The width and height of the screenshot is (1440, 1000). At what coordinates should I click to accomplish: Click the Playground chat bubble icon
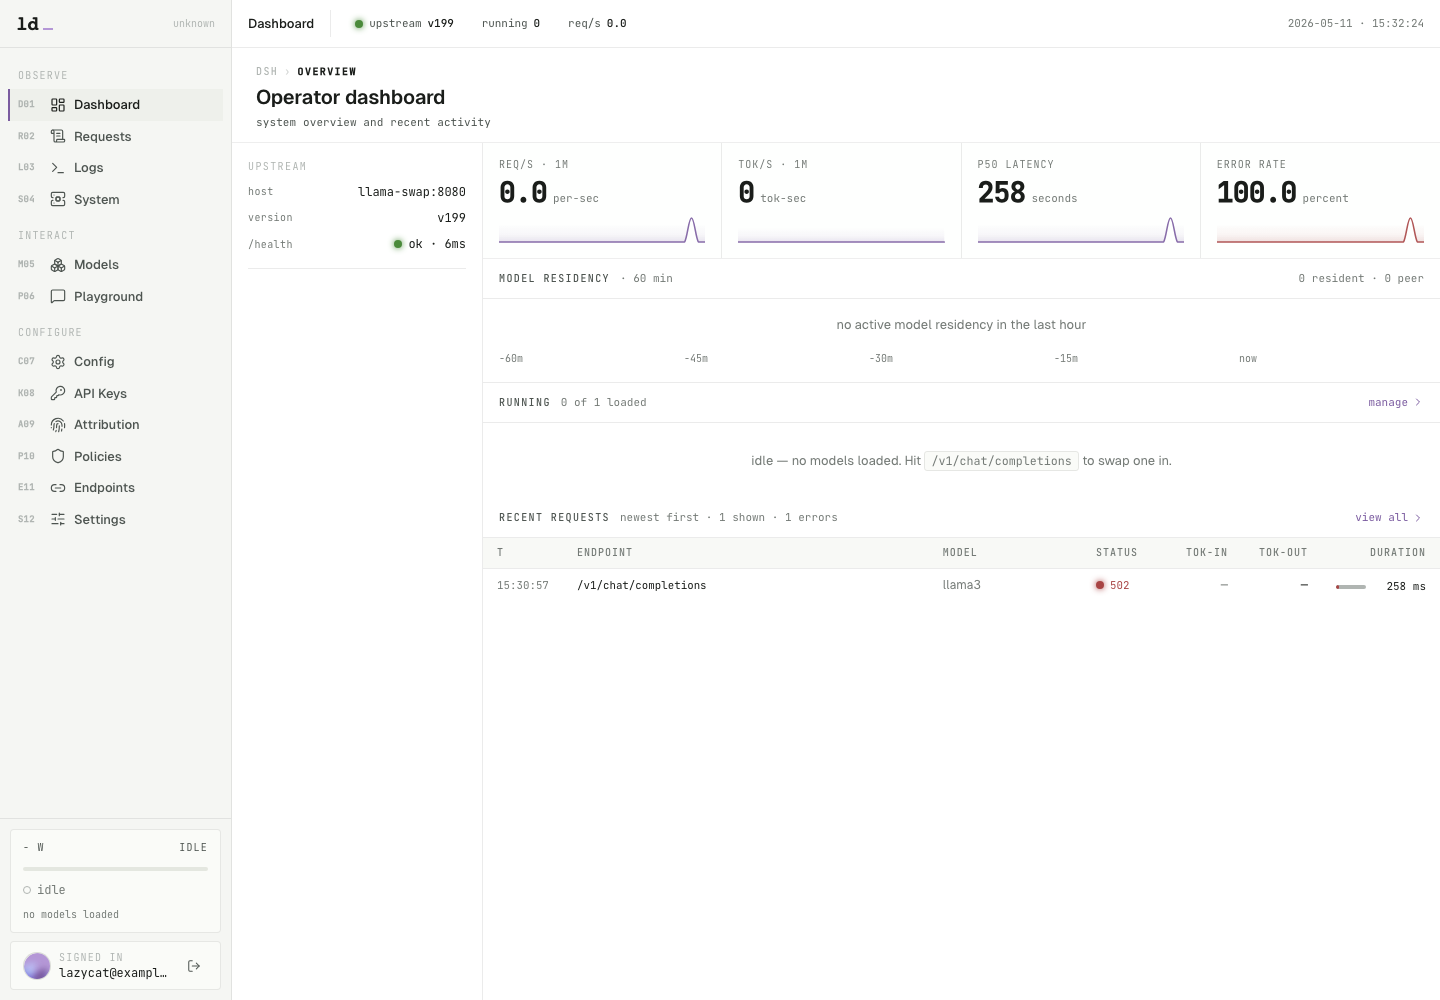tap(58, 296)
